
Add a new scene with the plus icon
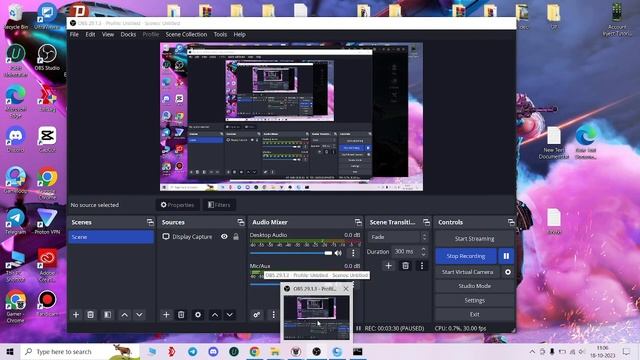(76, 315)
